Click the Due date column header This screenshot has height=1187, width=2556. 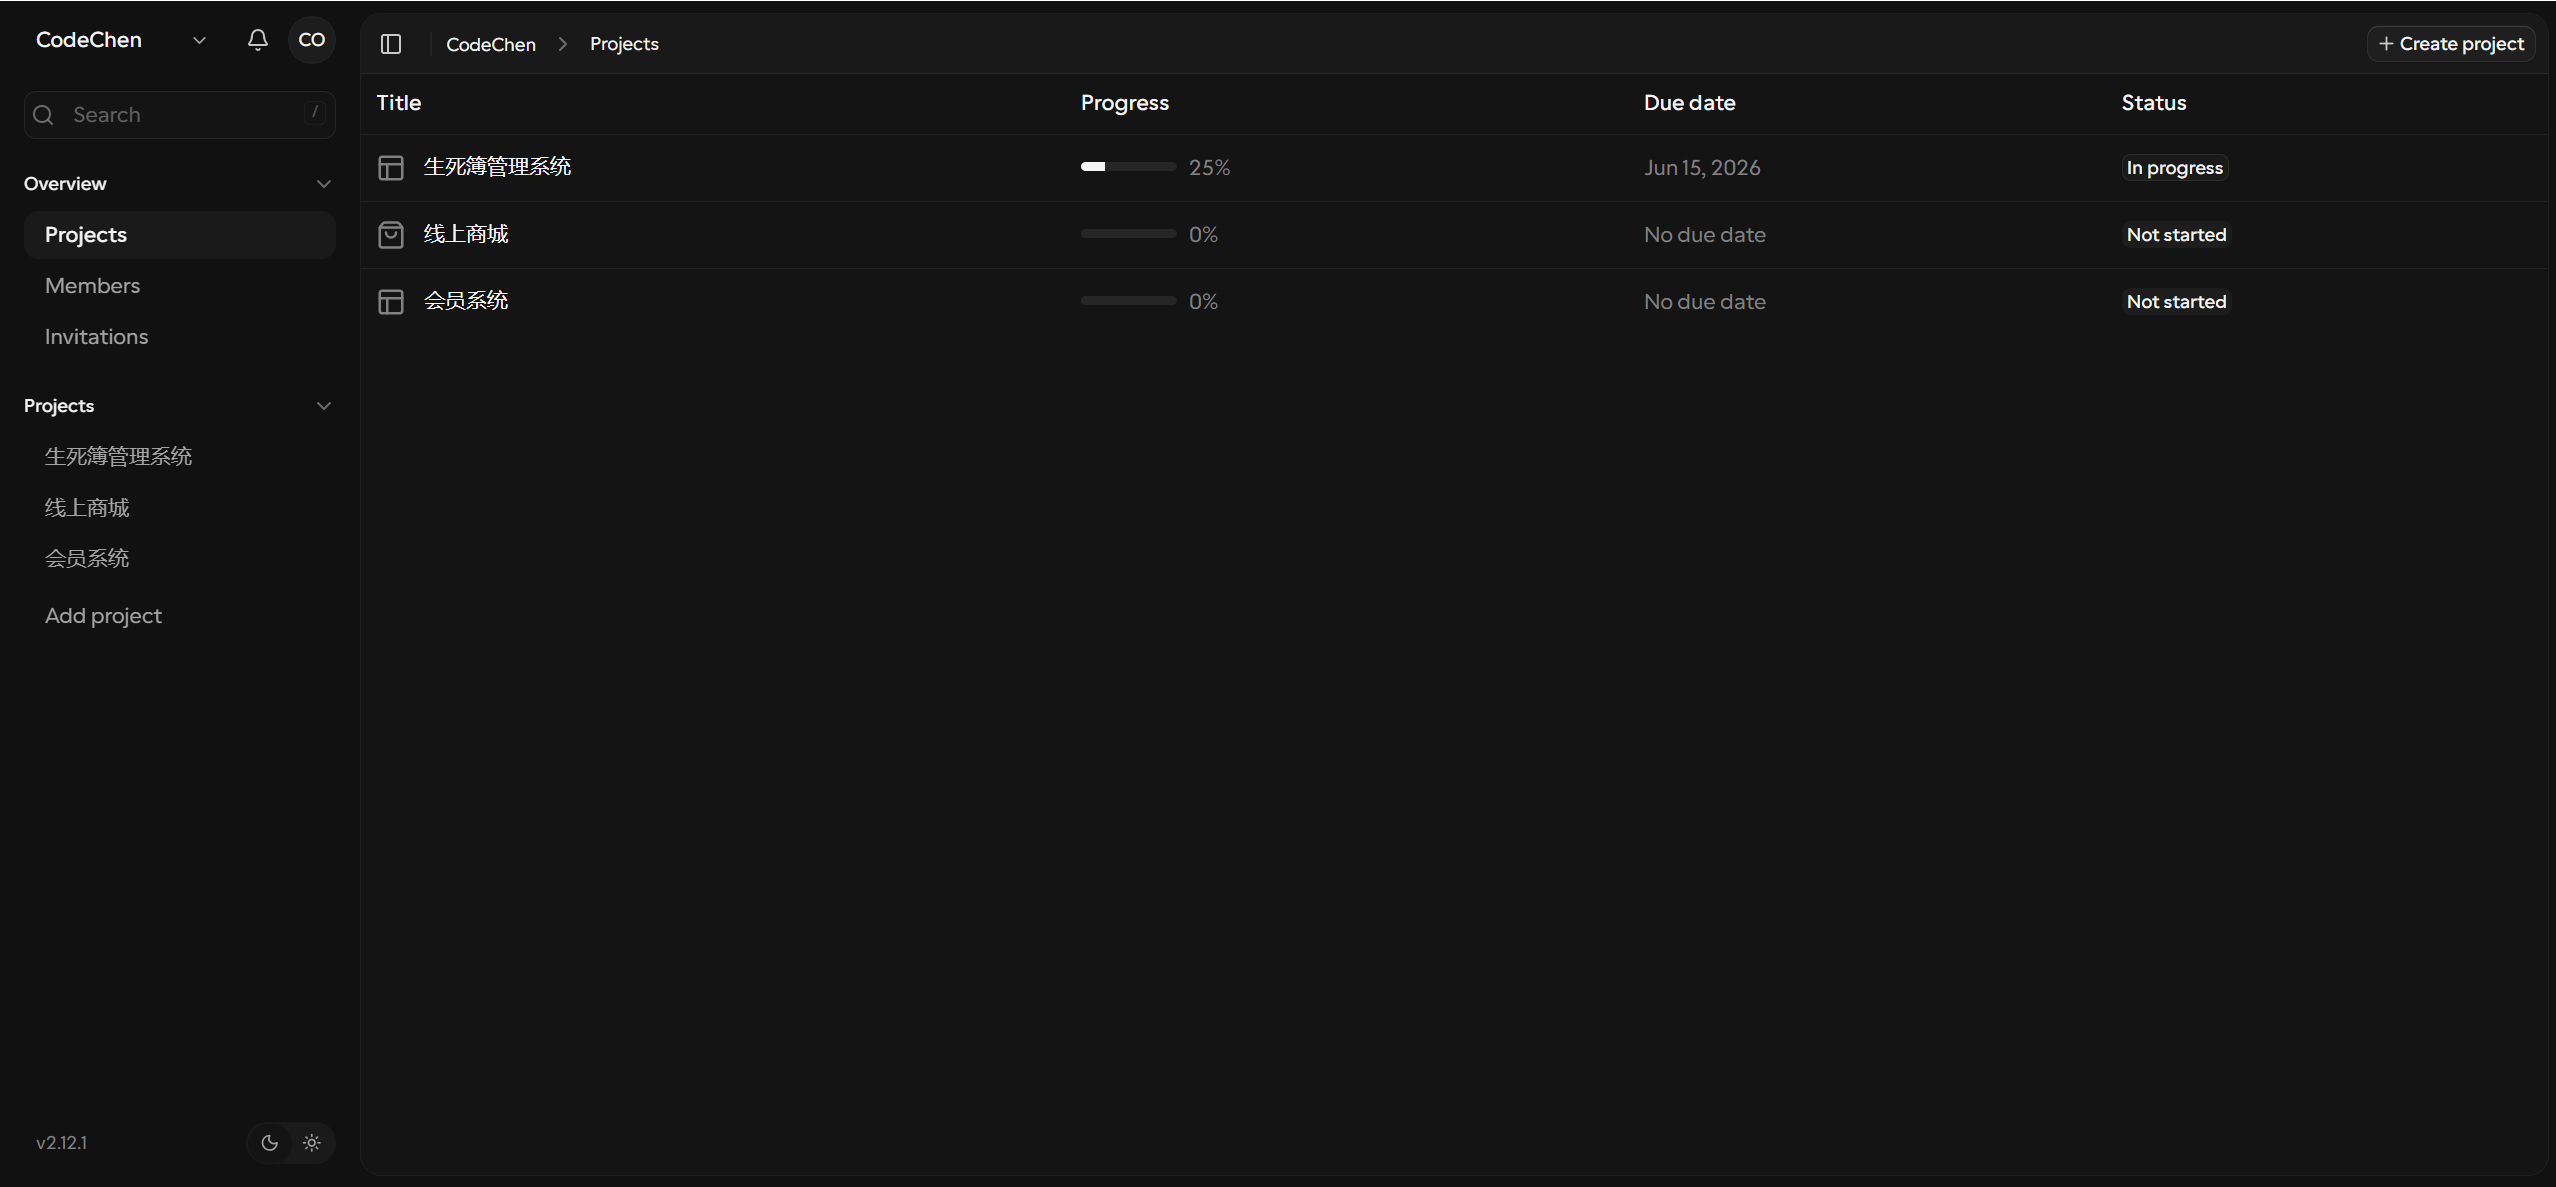click(x=1690, y=103)
